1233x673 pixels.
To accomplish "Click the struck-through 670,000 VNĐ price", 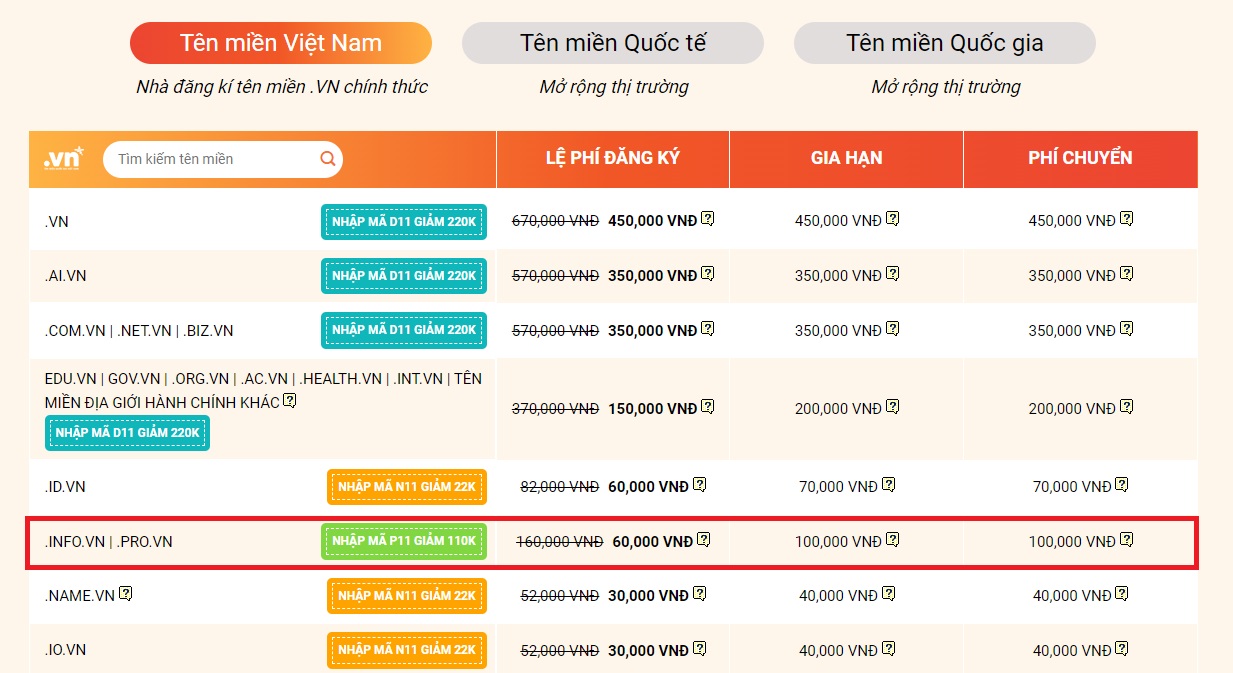I will [556, 221].
